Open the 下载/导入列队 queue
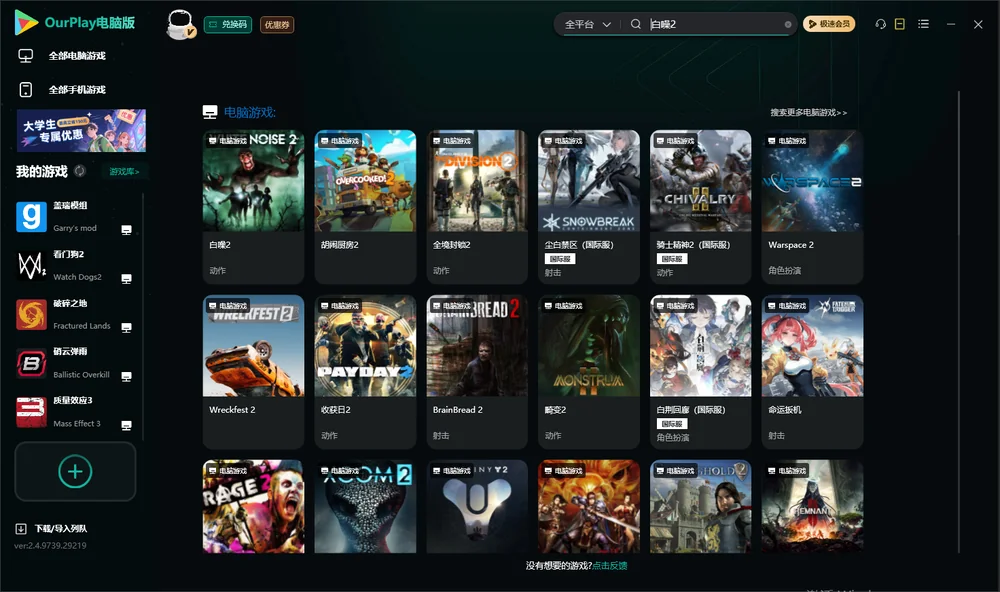This screenshot has width=1000, height=592. click(61, 528)
